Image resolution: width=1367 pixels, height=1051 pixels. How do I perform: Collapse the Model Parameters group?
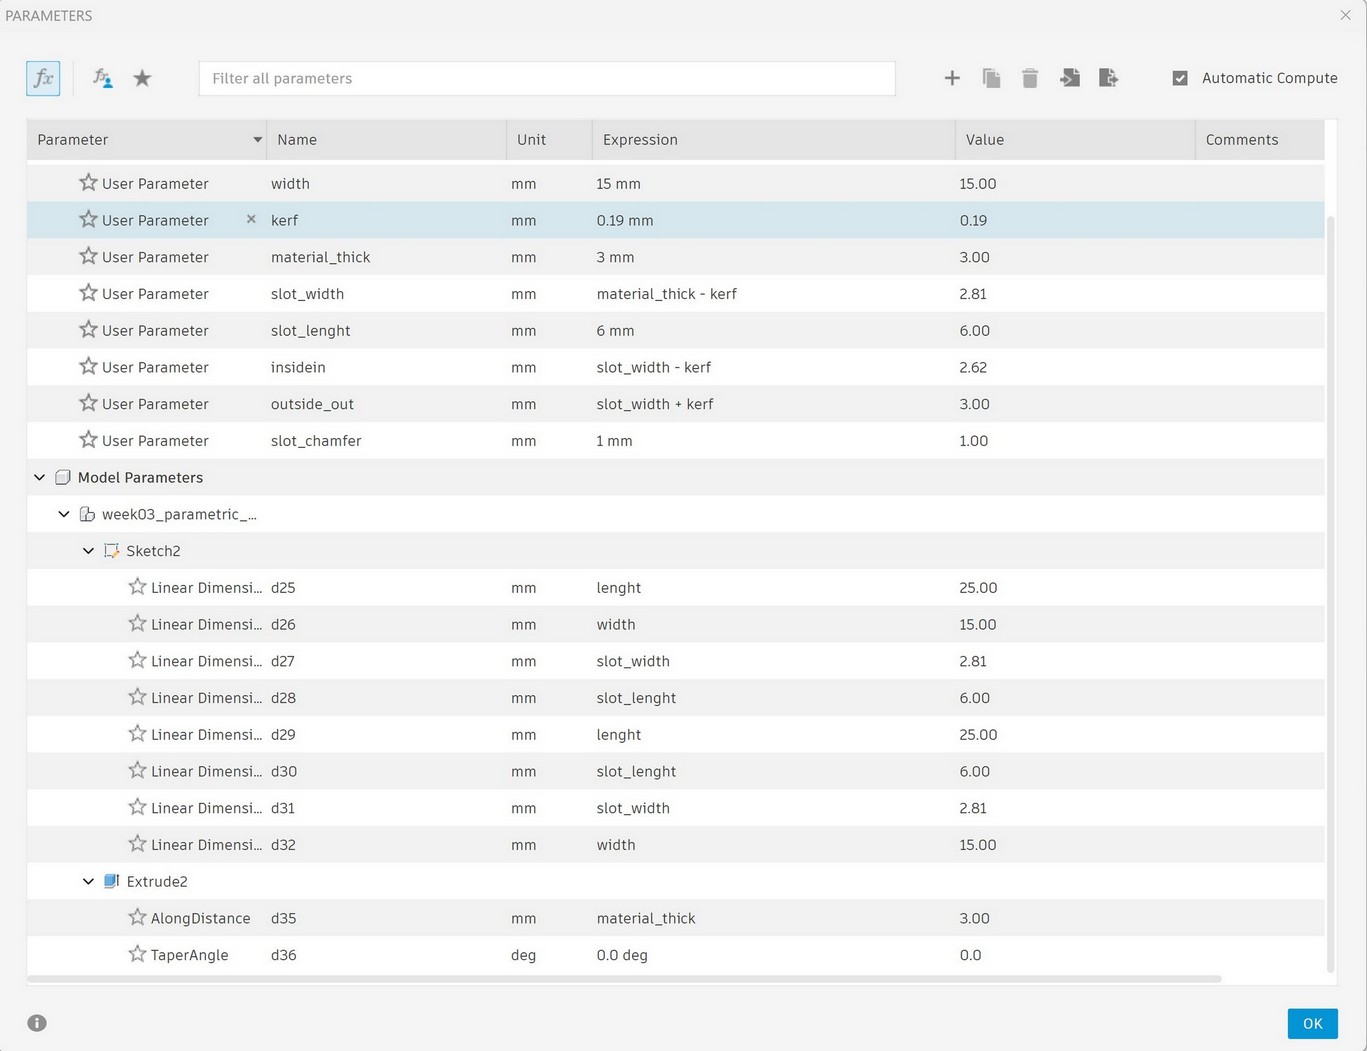point(39,477)
